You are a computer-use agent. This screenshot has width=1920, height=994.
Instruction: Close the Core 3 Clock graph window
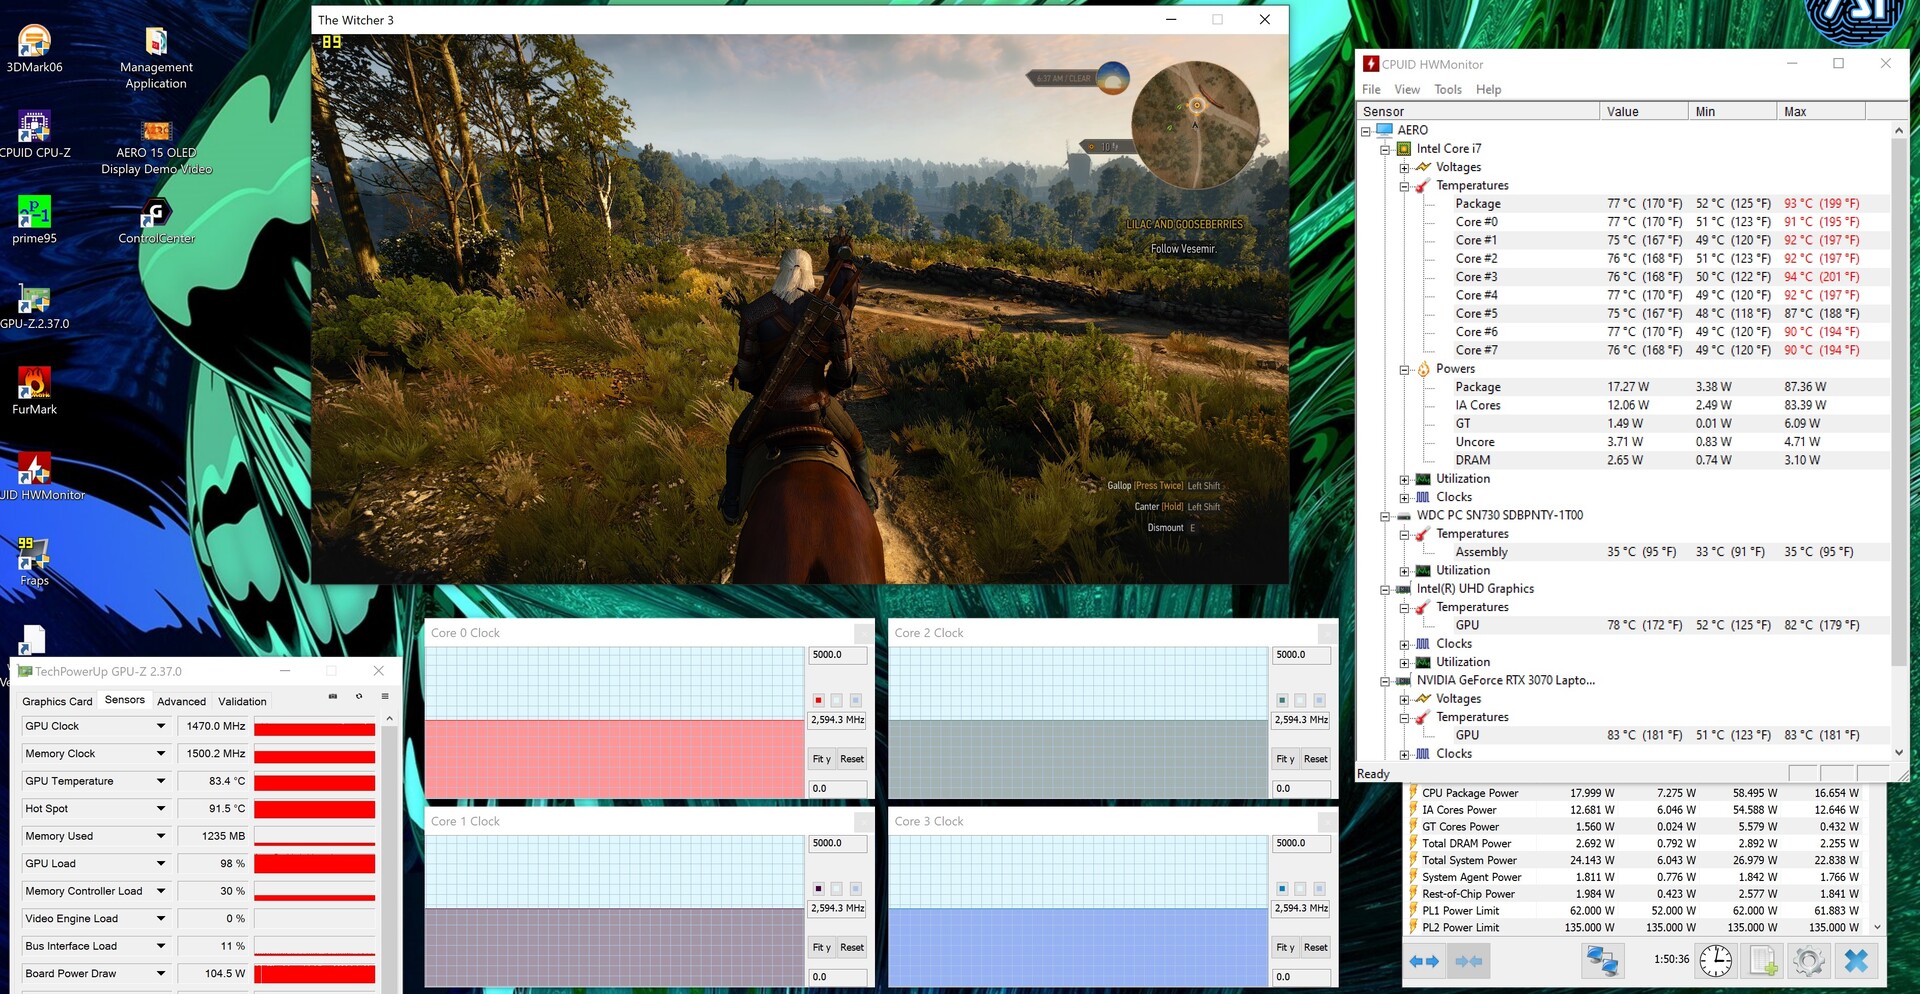tap(1326, 821)
